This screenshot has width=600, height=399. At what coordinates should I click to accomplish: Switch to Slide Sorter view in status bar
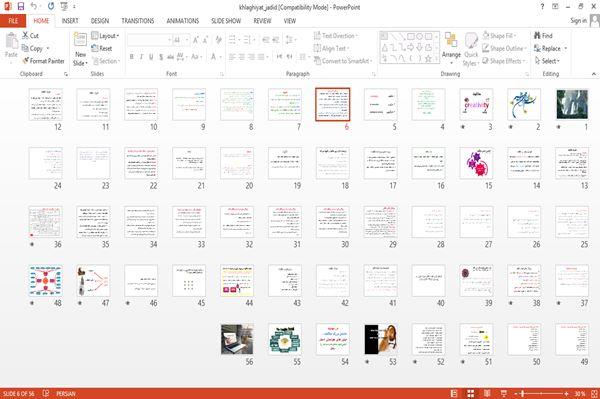point(470,393)
